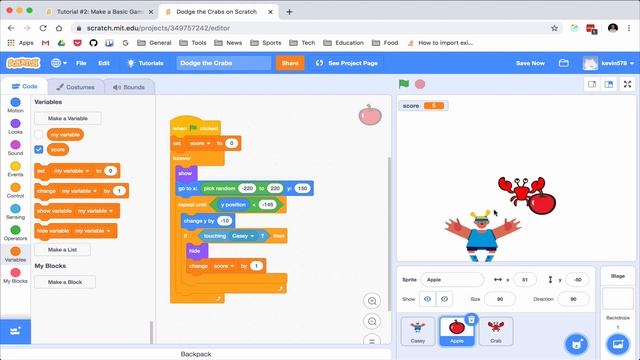Reload the browser page
The width and height of the screenshot is (640, 360).
point(43,28)
